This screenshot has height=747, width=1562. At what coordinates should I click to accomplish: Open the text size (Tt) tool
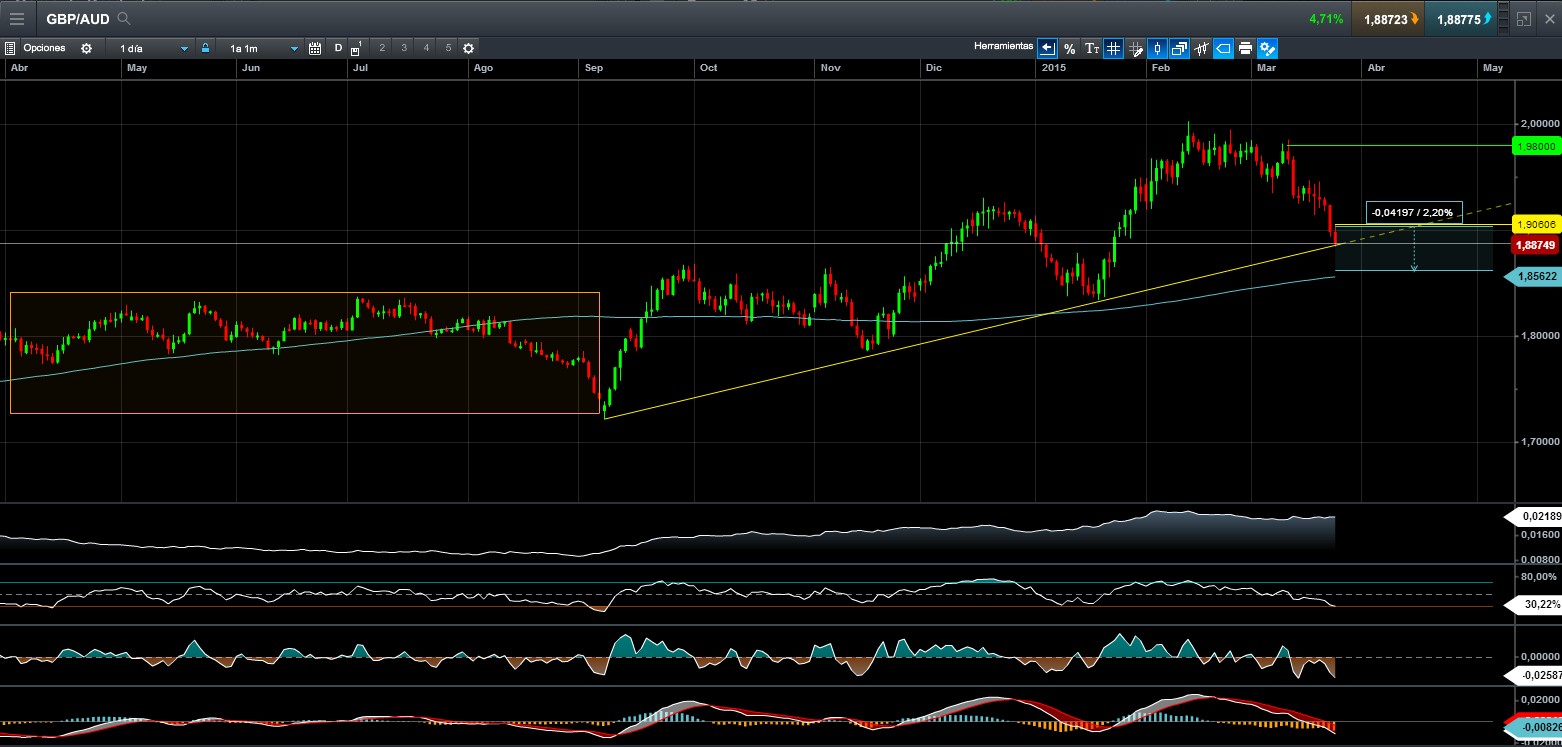pyautogui.click(x=1092, y=48)
